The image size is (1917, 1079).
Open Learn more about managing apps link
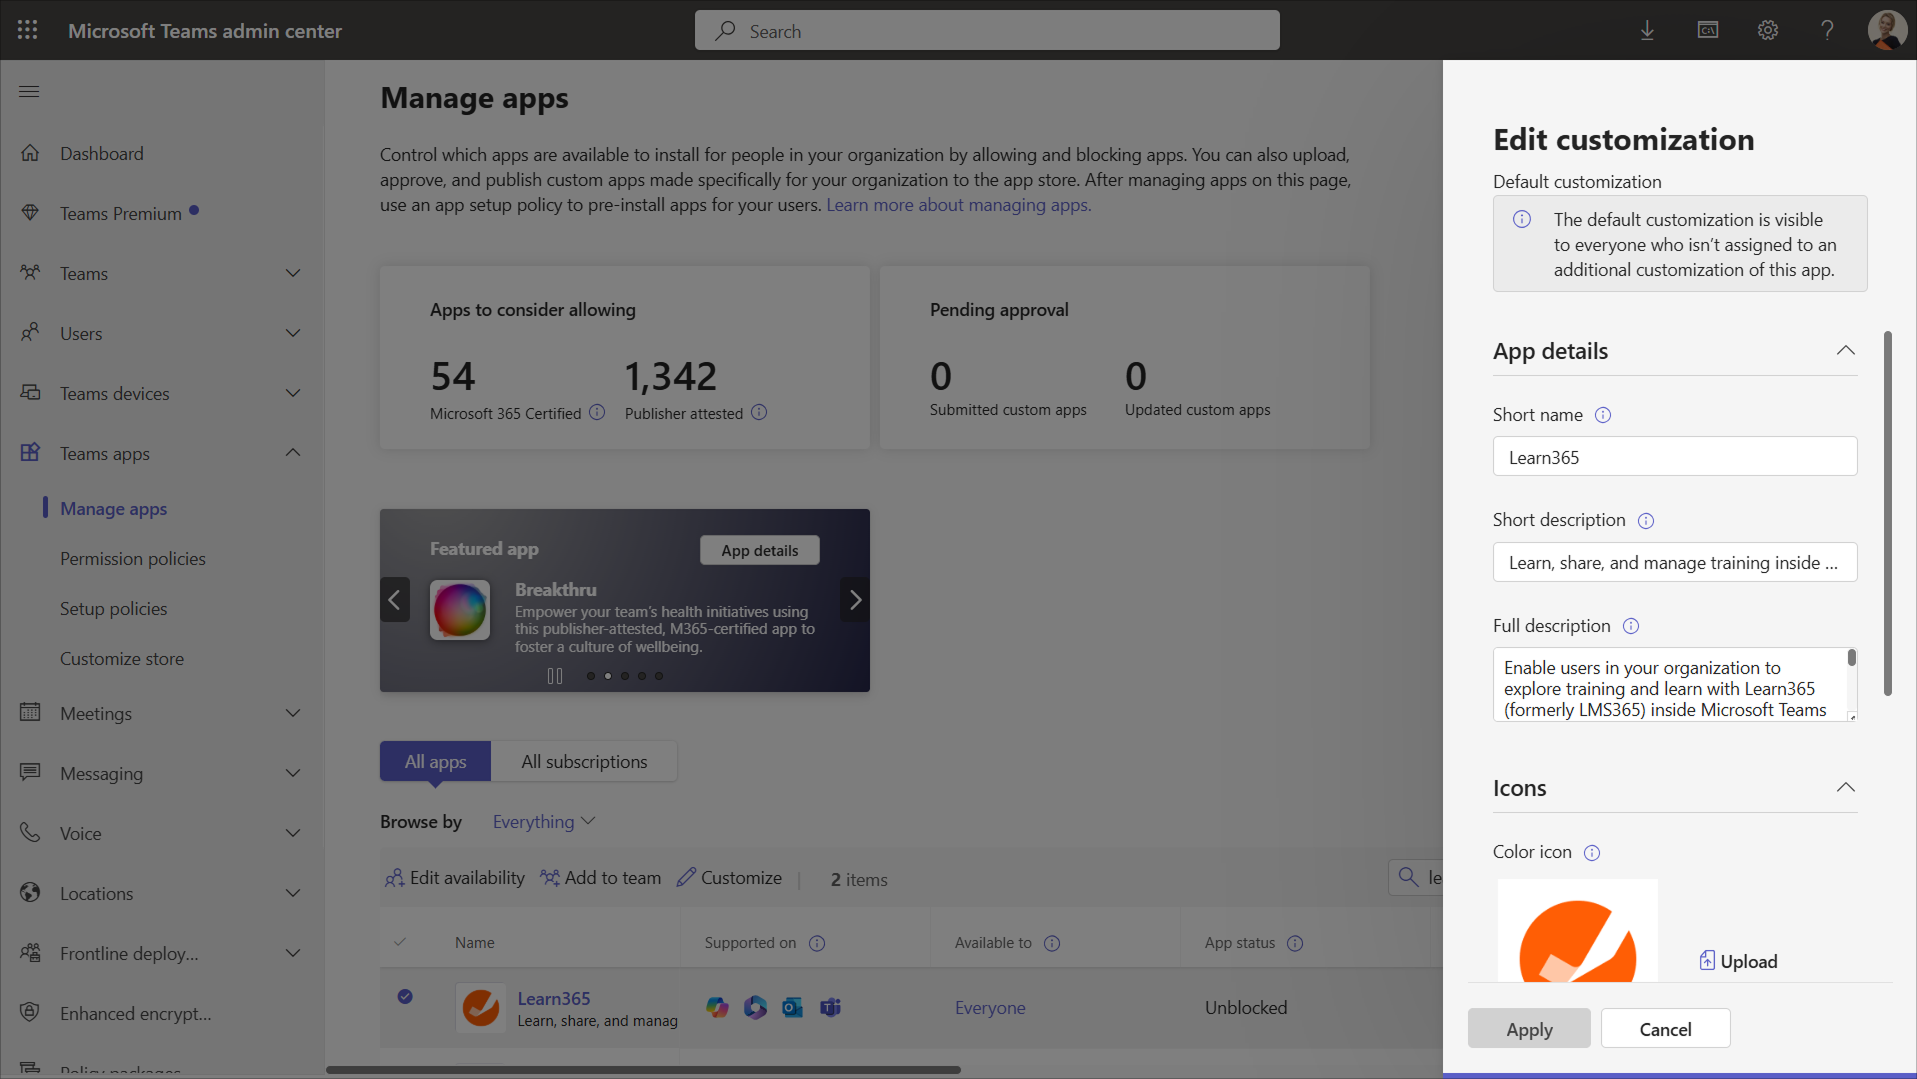coord(958,205)
